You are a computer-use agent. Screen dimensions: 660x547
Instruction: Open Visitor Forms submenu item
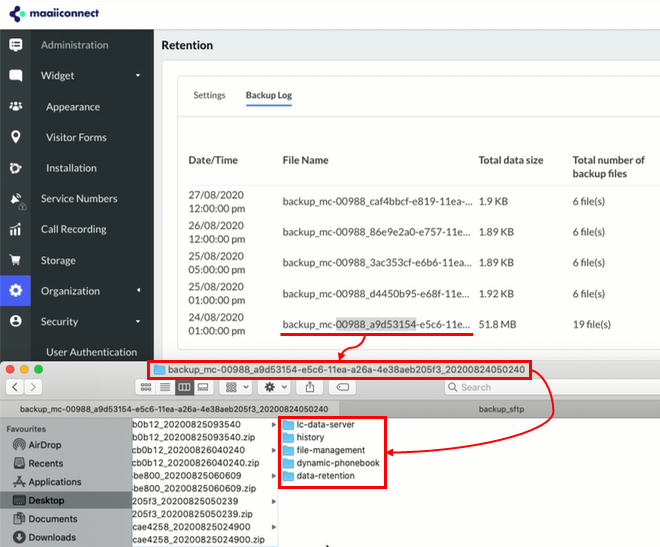pos(76,137)
